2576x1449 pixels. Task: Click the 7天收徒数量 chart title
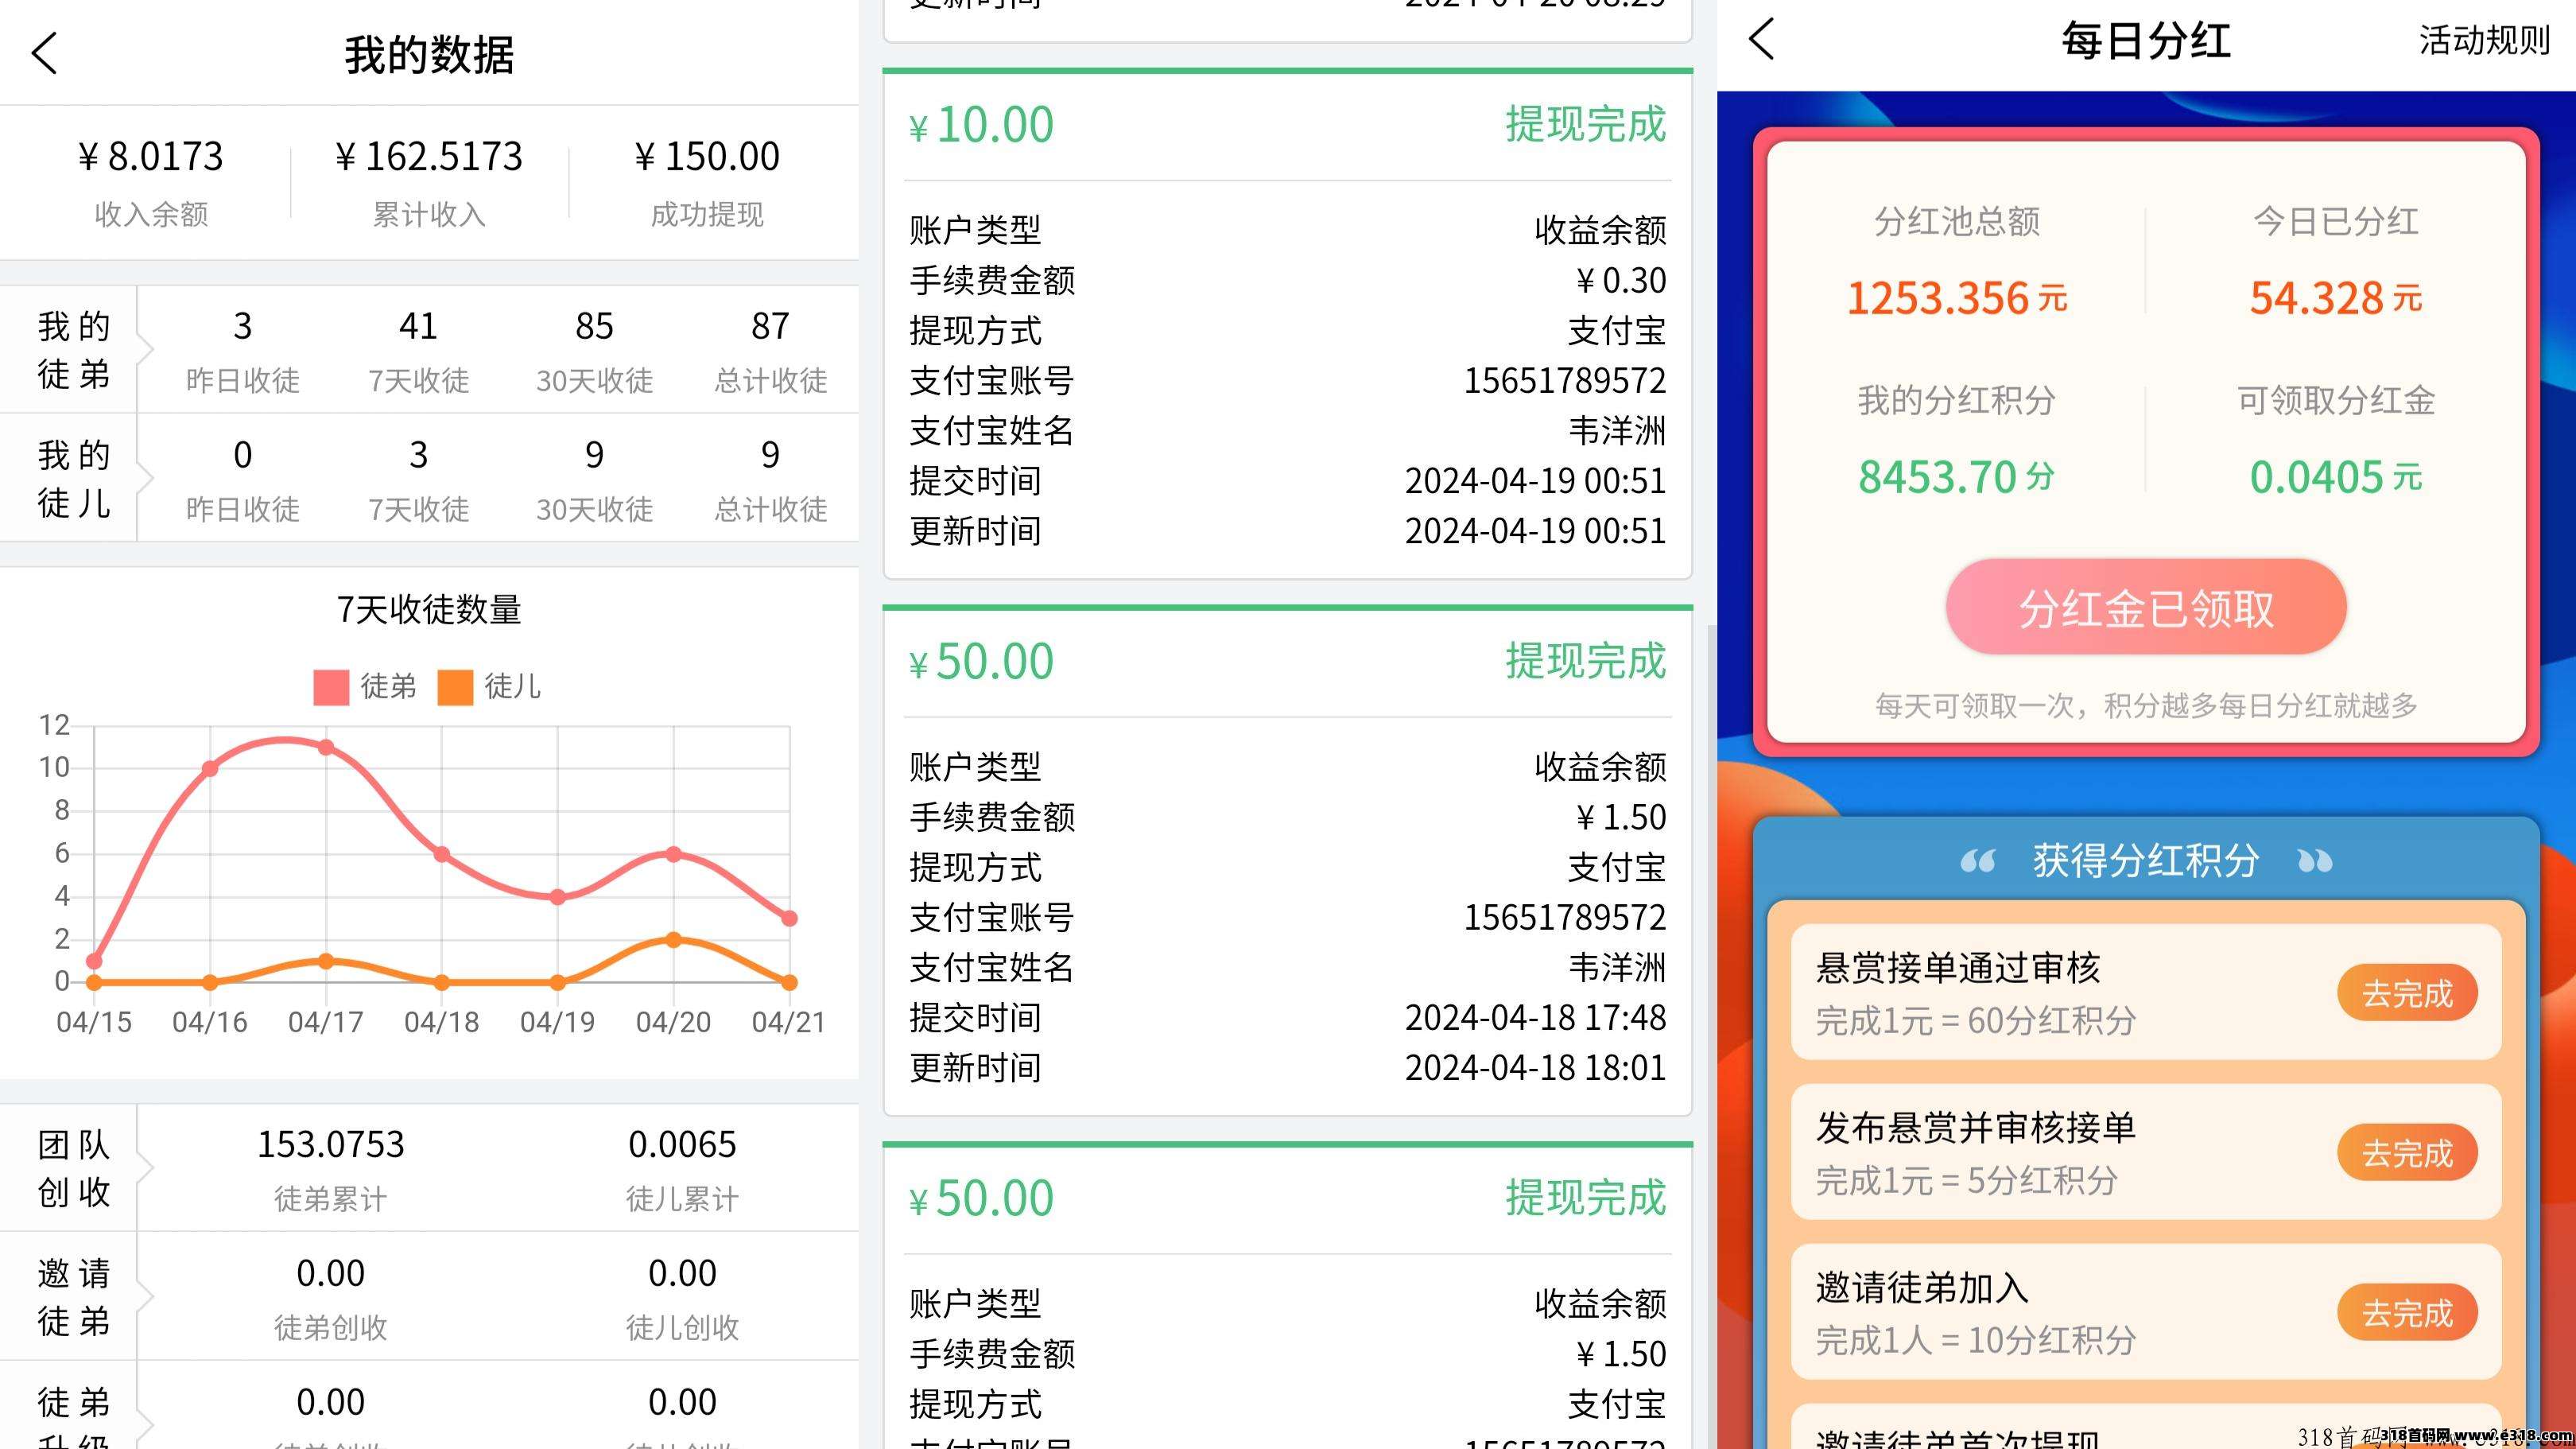(429, 609)
